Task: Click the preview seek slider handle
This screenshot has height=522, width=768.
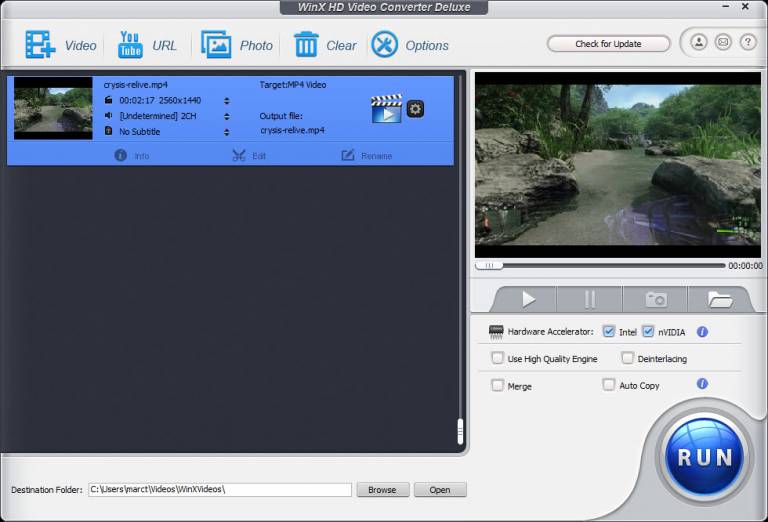Action: pyautogui.click(x=489, y=265)
